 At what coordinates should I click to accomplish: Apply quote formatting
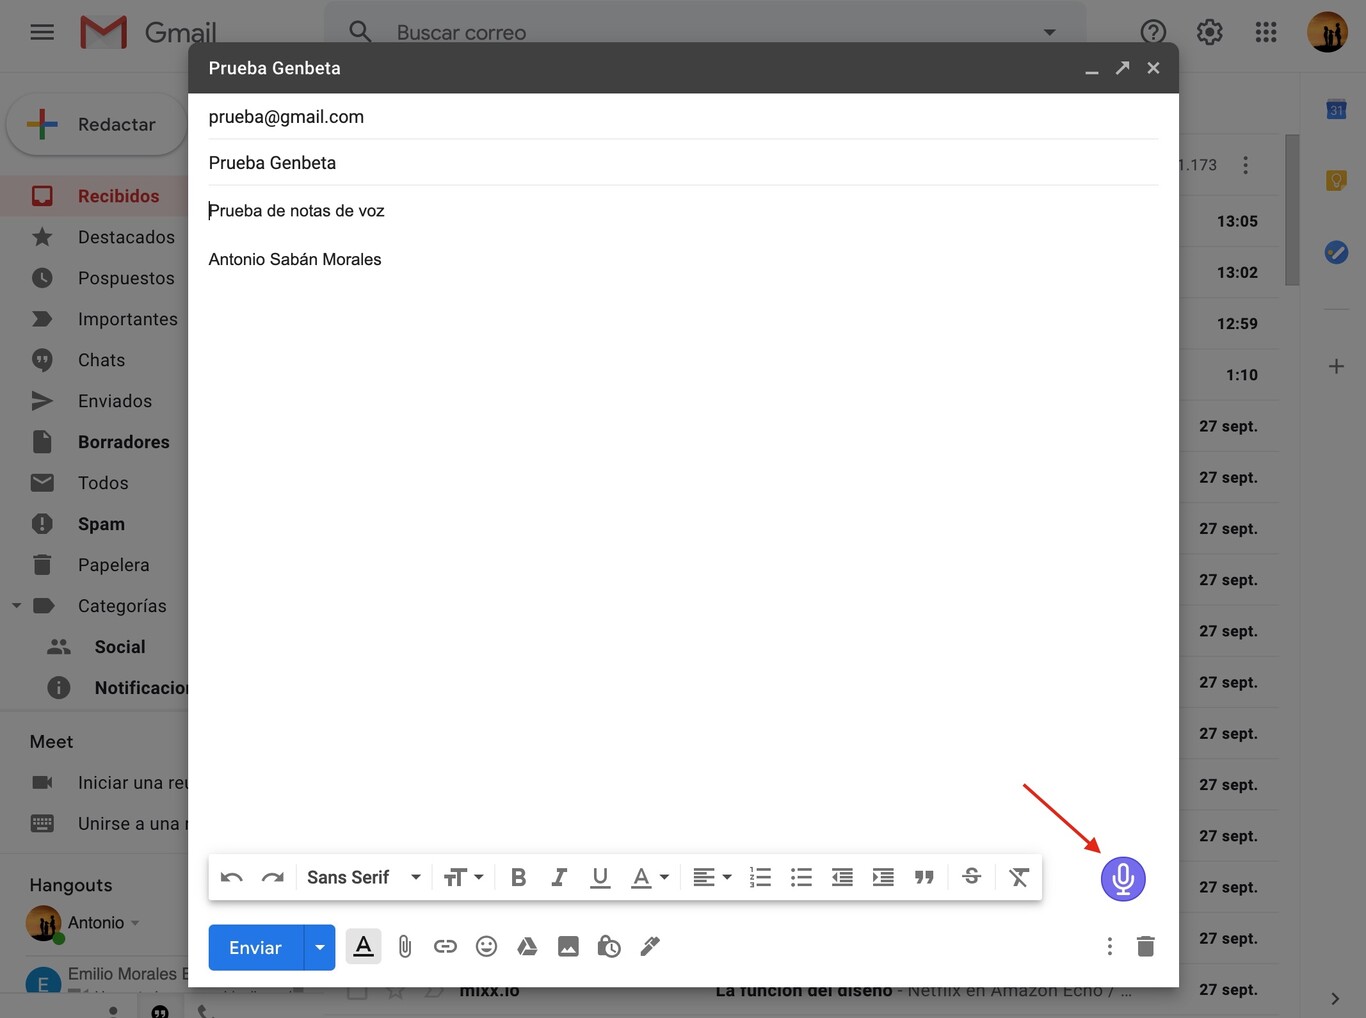coord(924,877)
